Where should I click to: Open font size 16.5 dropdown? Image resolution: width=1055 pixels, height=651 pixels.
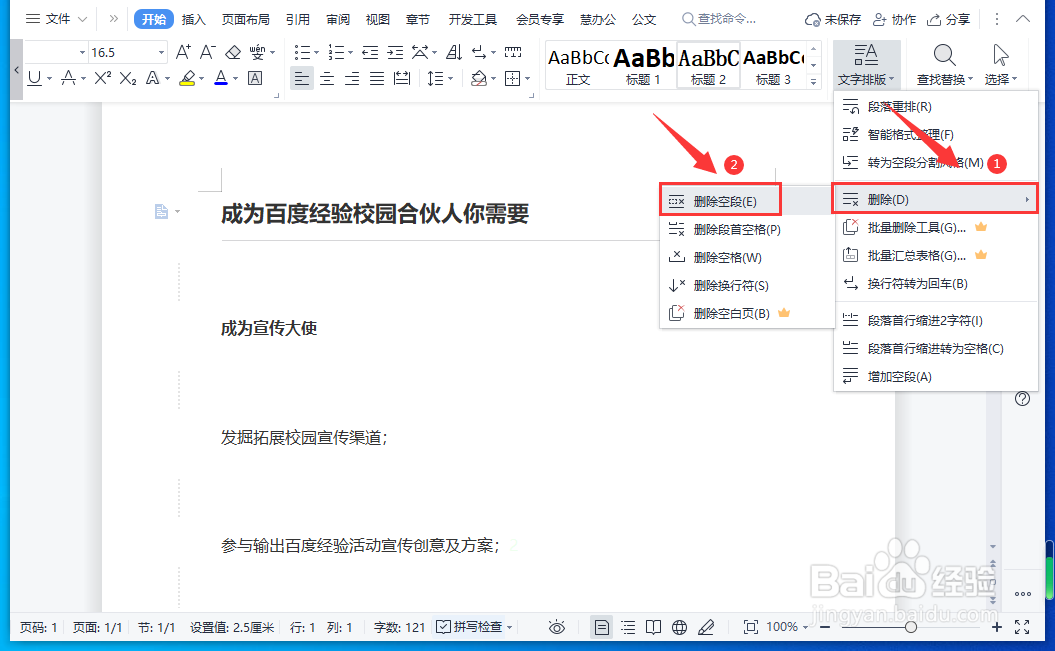point(161,52)
